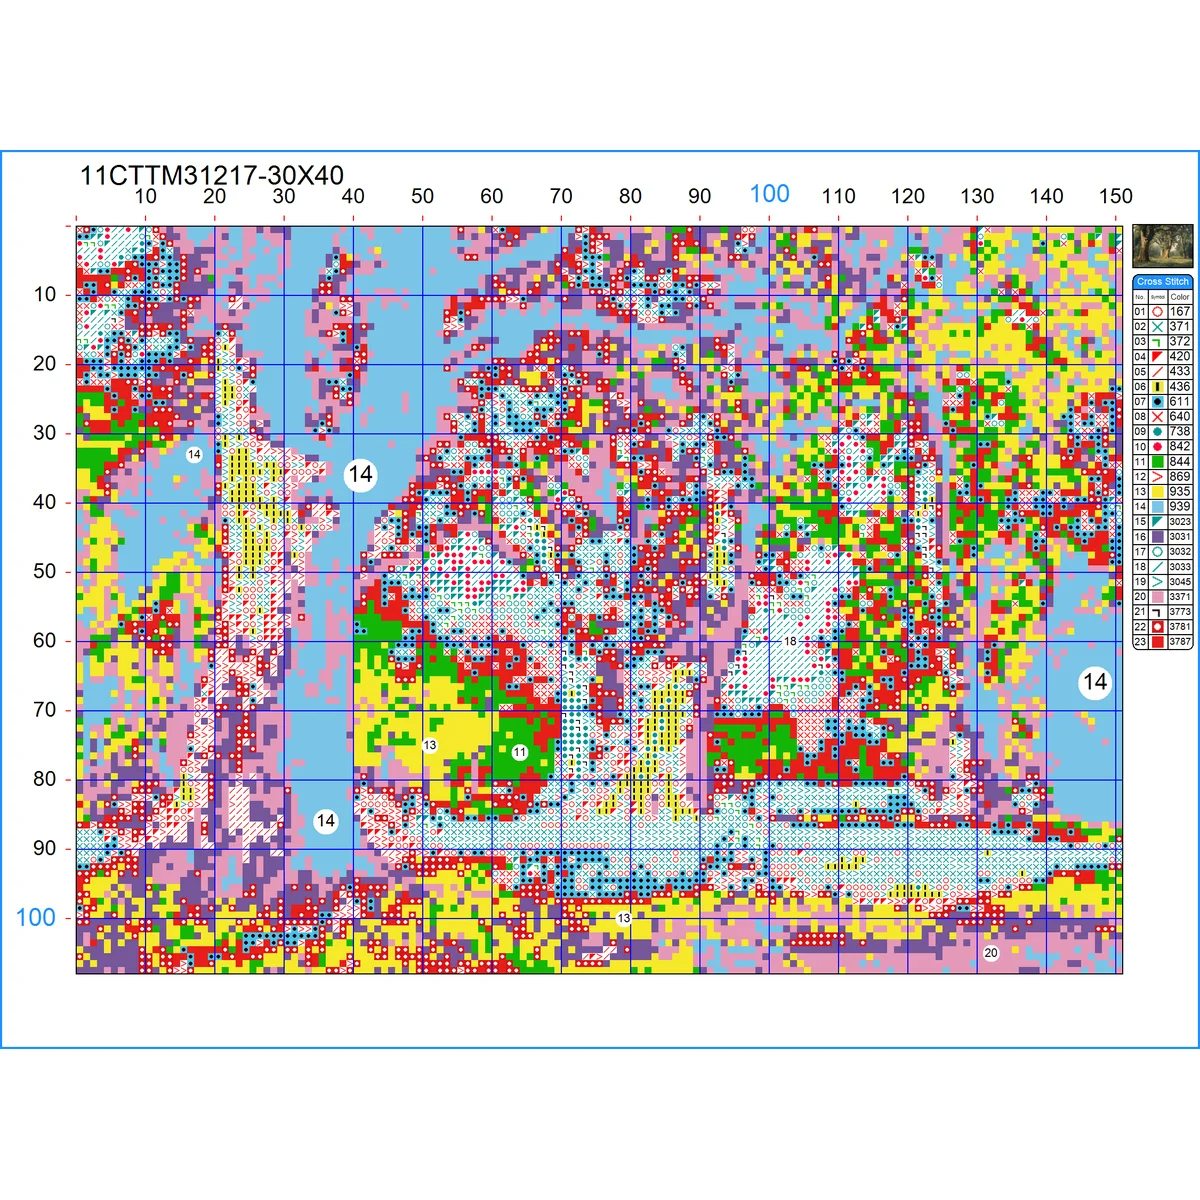Select the circled 20 marker on the chart
Screen dimensions: 1200x1200
click(991, 953)
